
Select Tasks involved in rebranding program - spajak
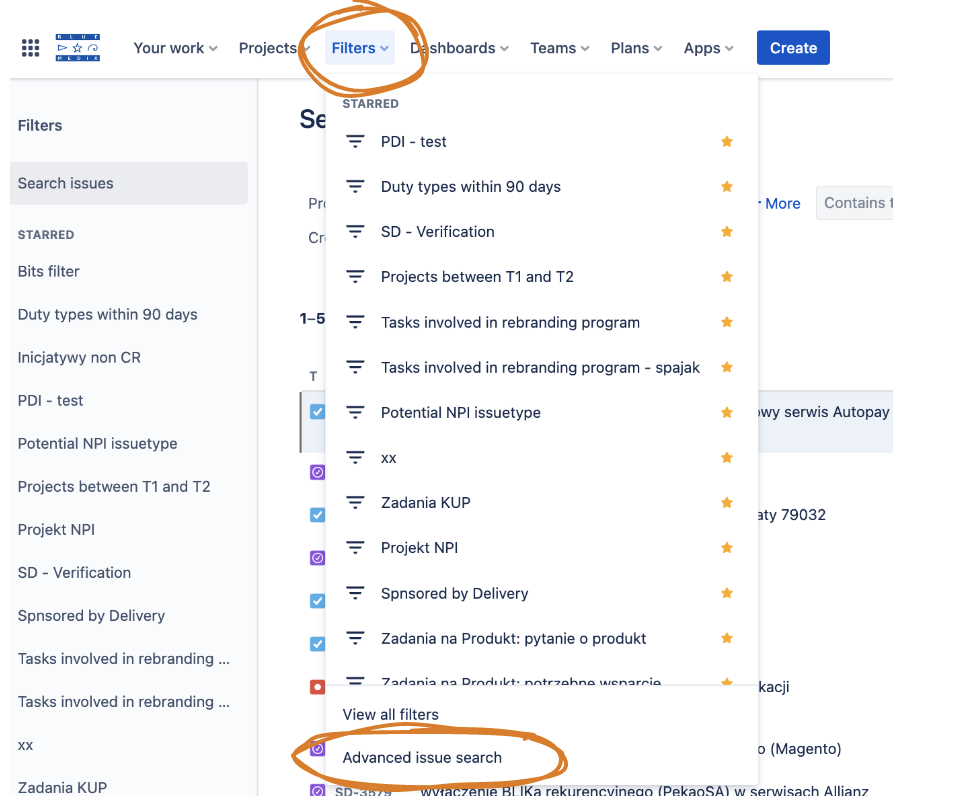540,368
